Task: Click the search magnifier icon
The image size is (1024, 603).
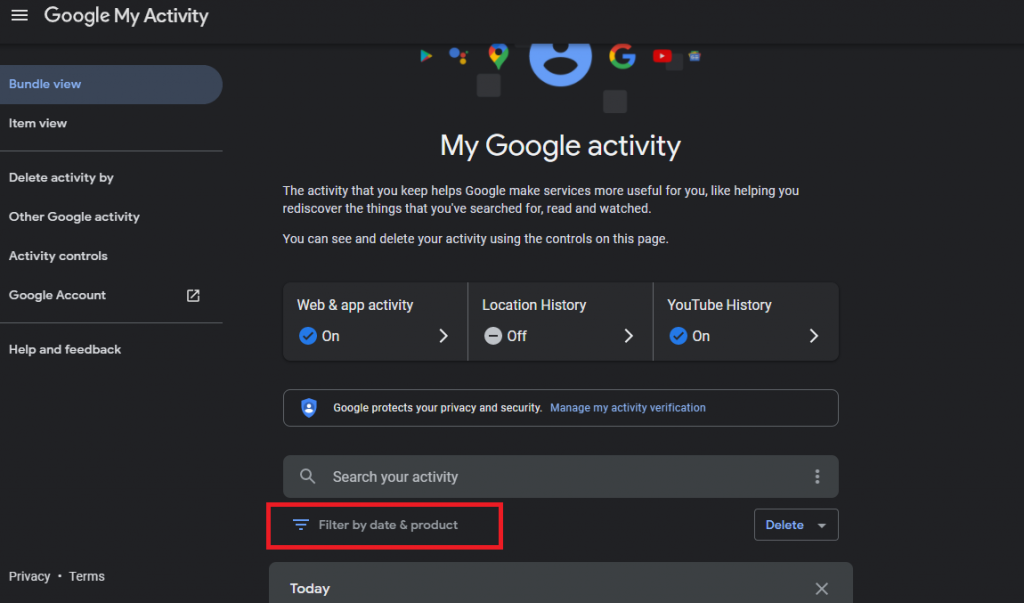Action: tap(308, 476)
